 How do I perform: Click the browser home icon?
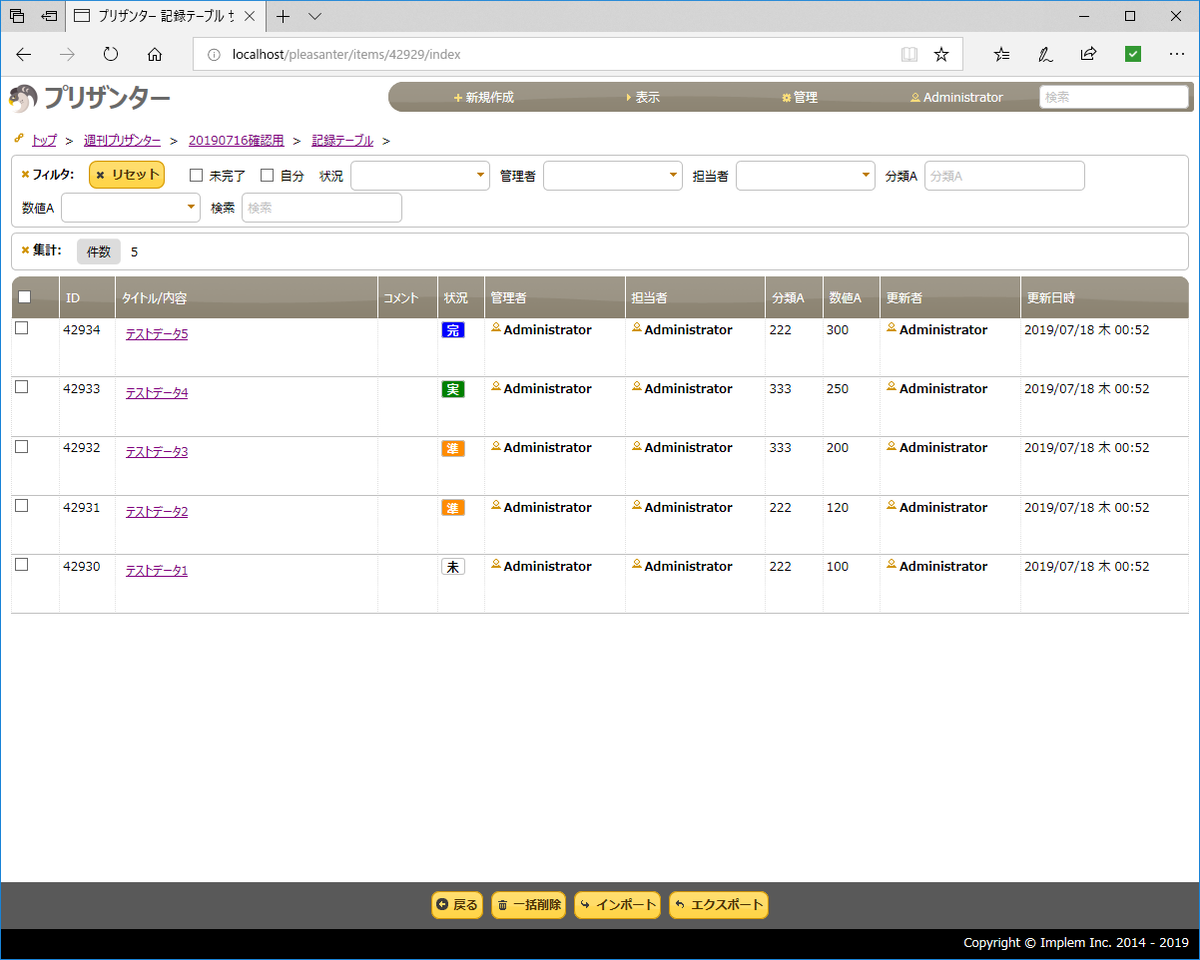pyautogui.click(x=154, y=54)
